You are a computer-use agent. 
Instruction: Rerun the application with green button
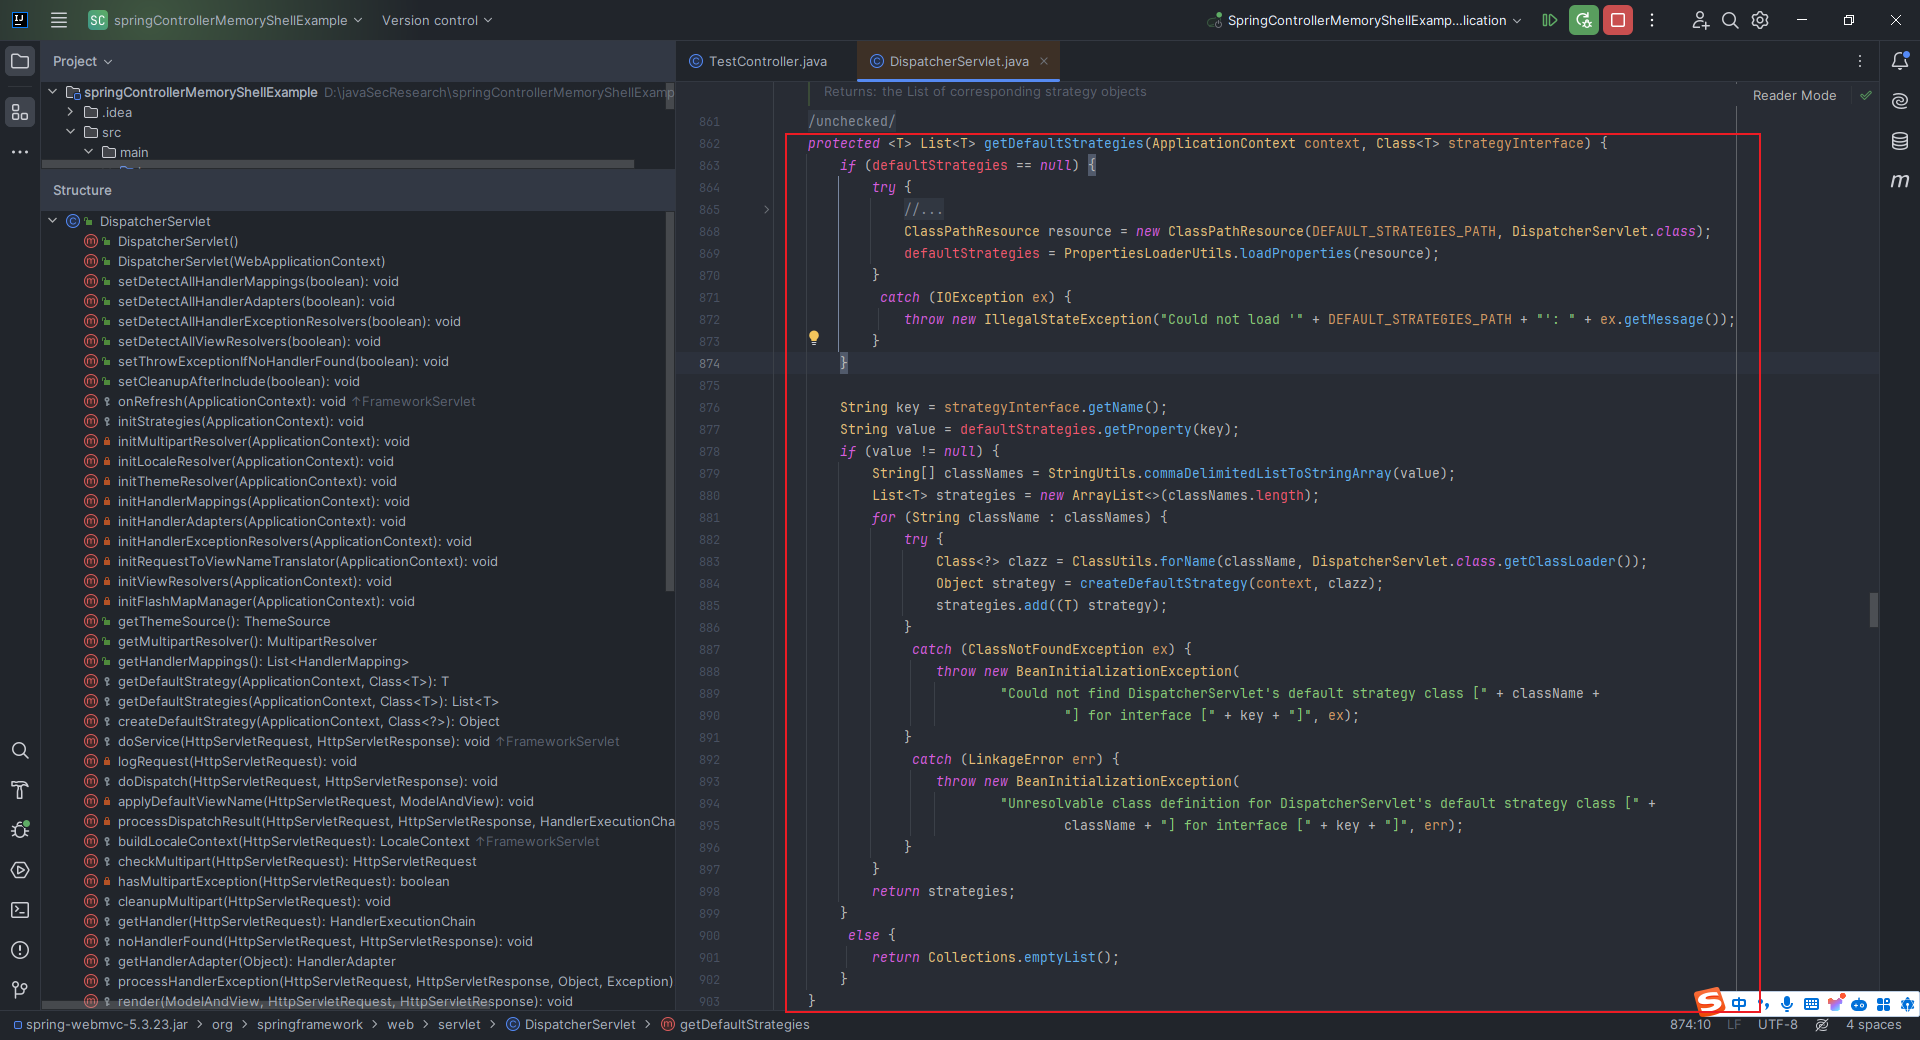click(x=1584, y=20)
